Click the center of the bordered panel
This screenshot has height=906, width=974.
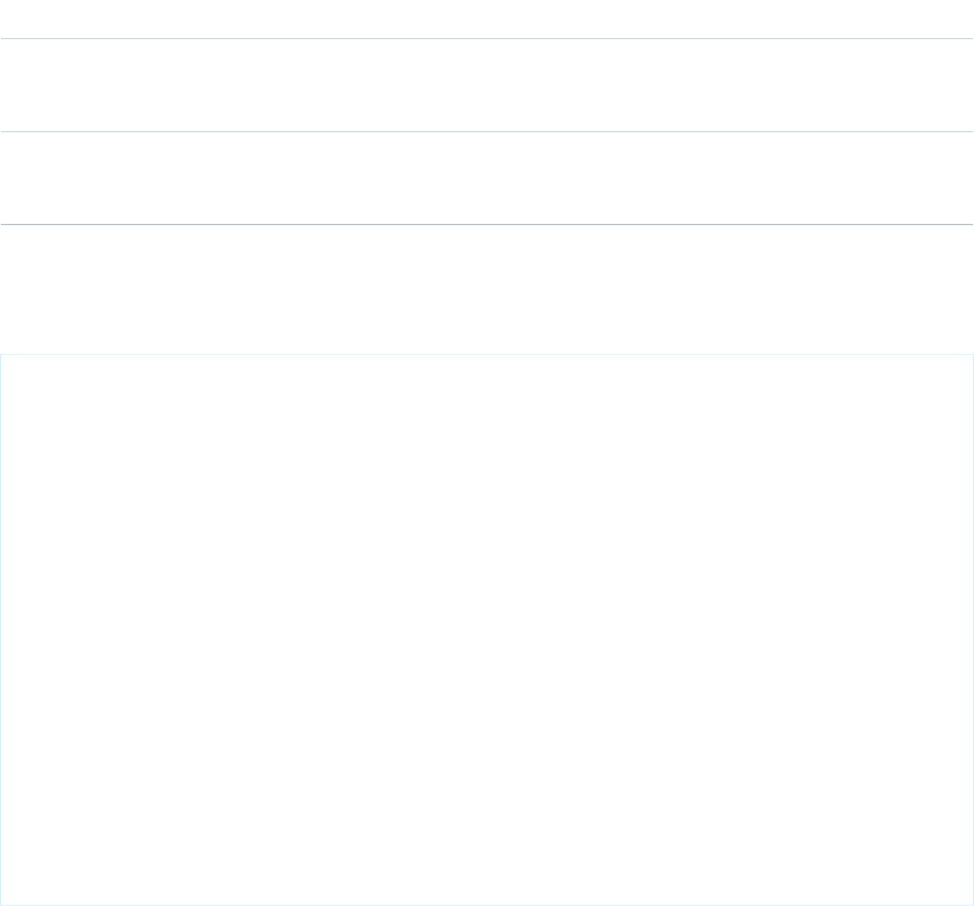coord(487,630)
